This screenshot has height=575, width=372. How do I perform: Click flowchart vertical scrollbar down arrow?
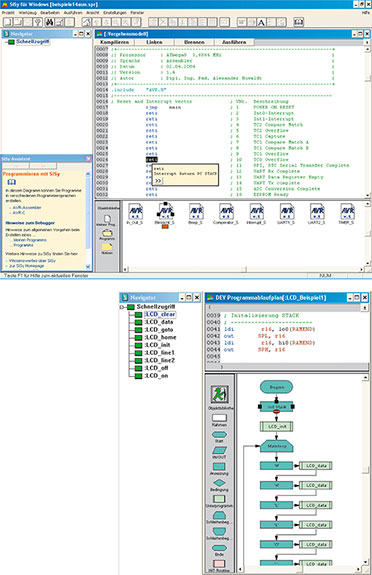click(365, 562)
